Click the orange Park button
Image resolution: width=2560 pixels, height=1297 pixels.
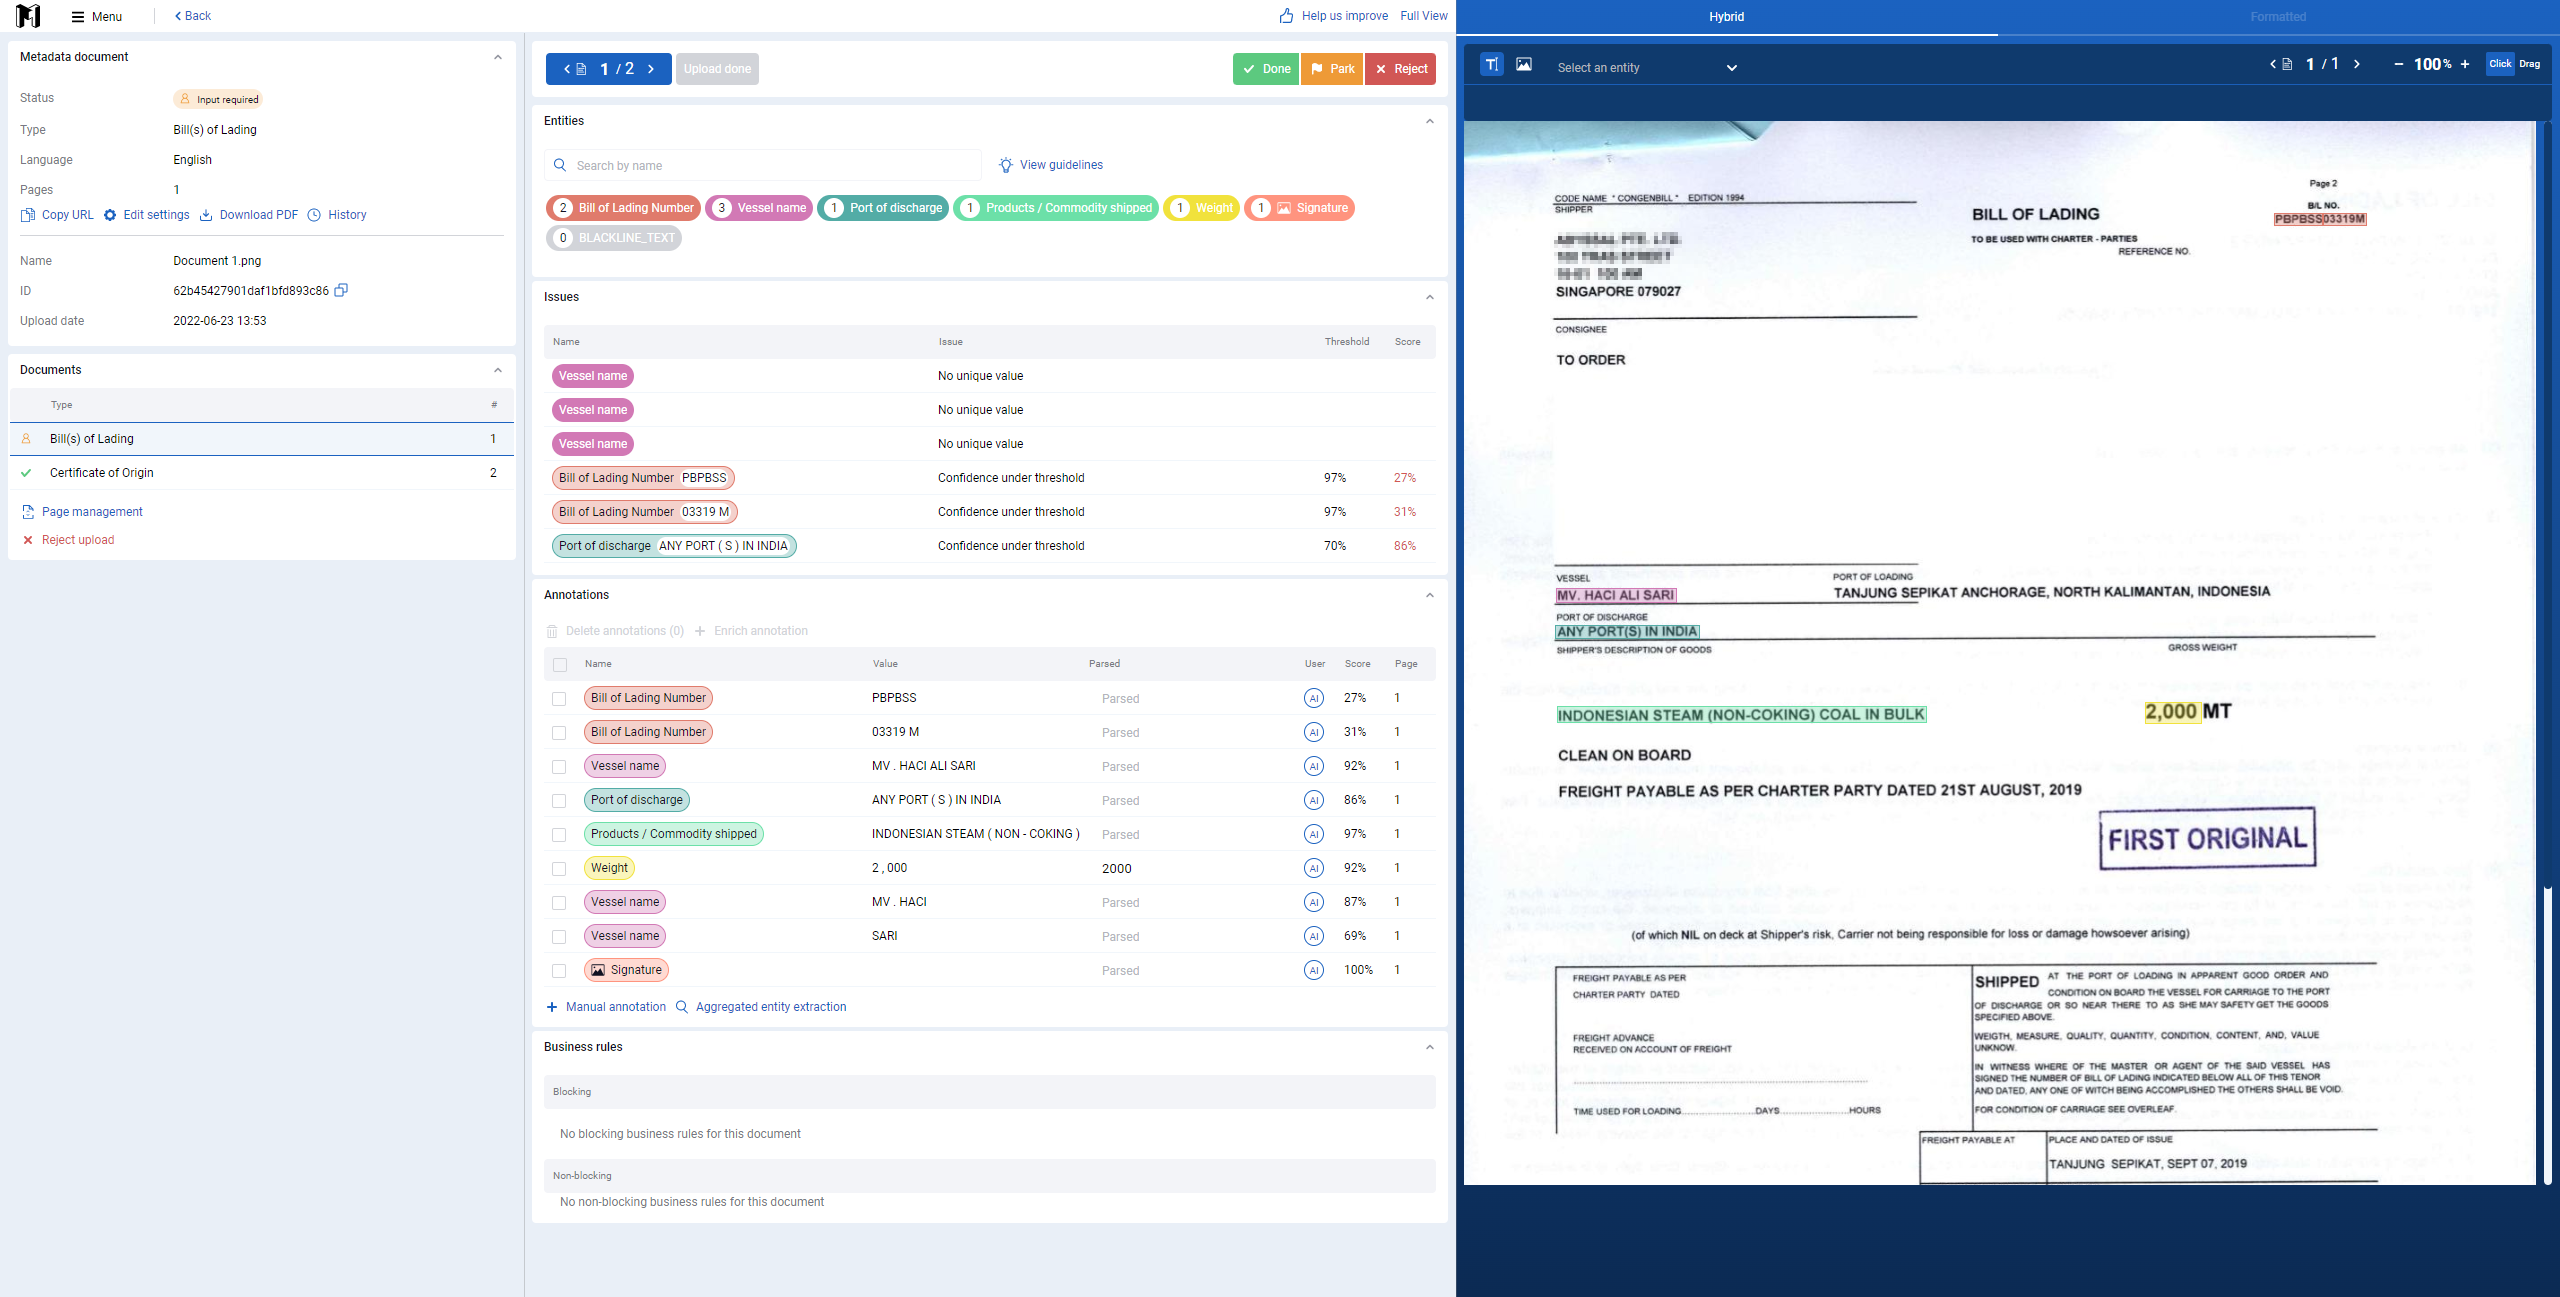[1332, 69]
